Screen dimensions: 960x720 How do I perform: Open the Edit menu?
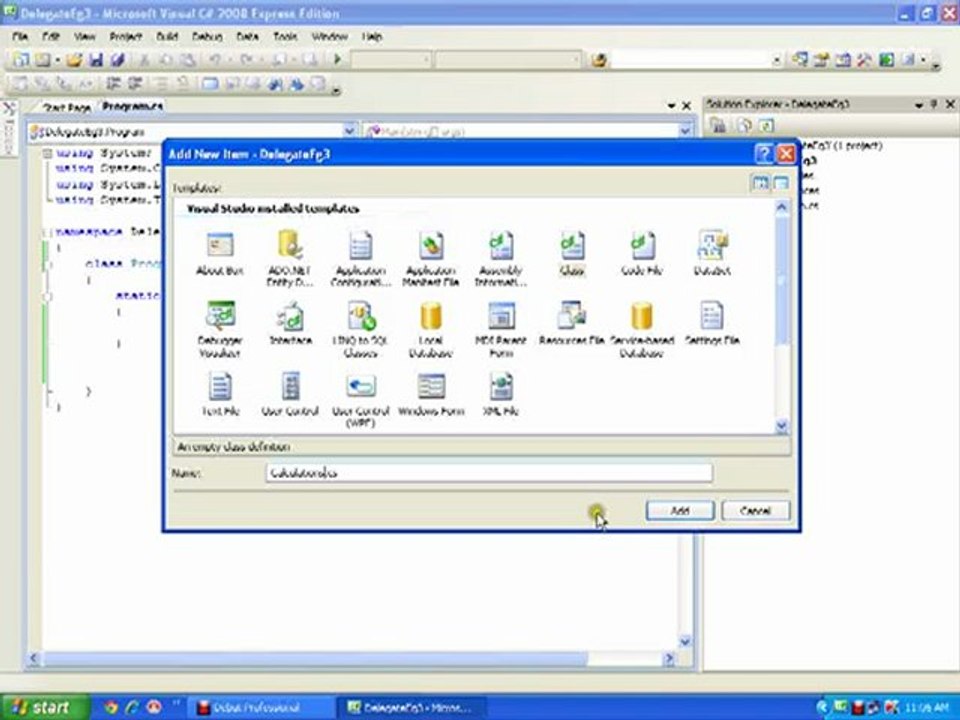click(x=51, y=37)
